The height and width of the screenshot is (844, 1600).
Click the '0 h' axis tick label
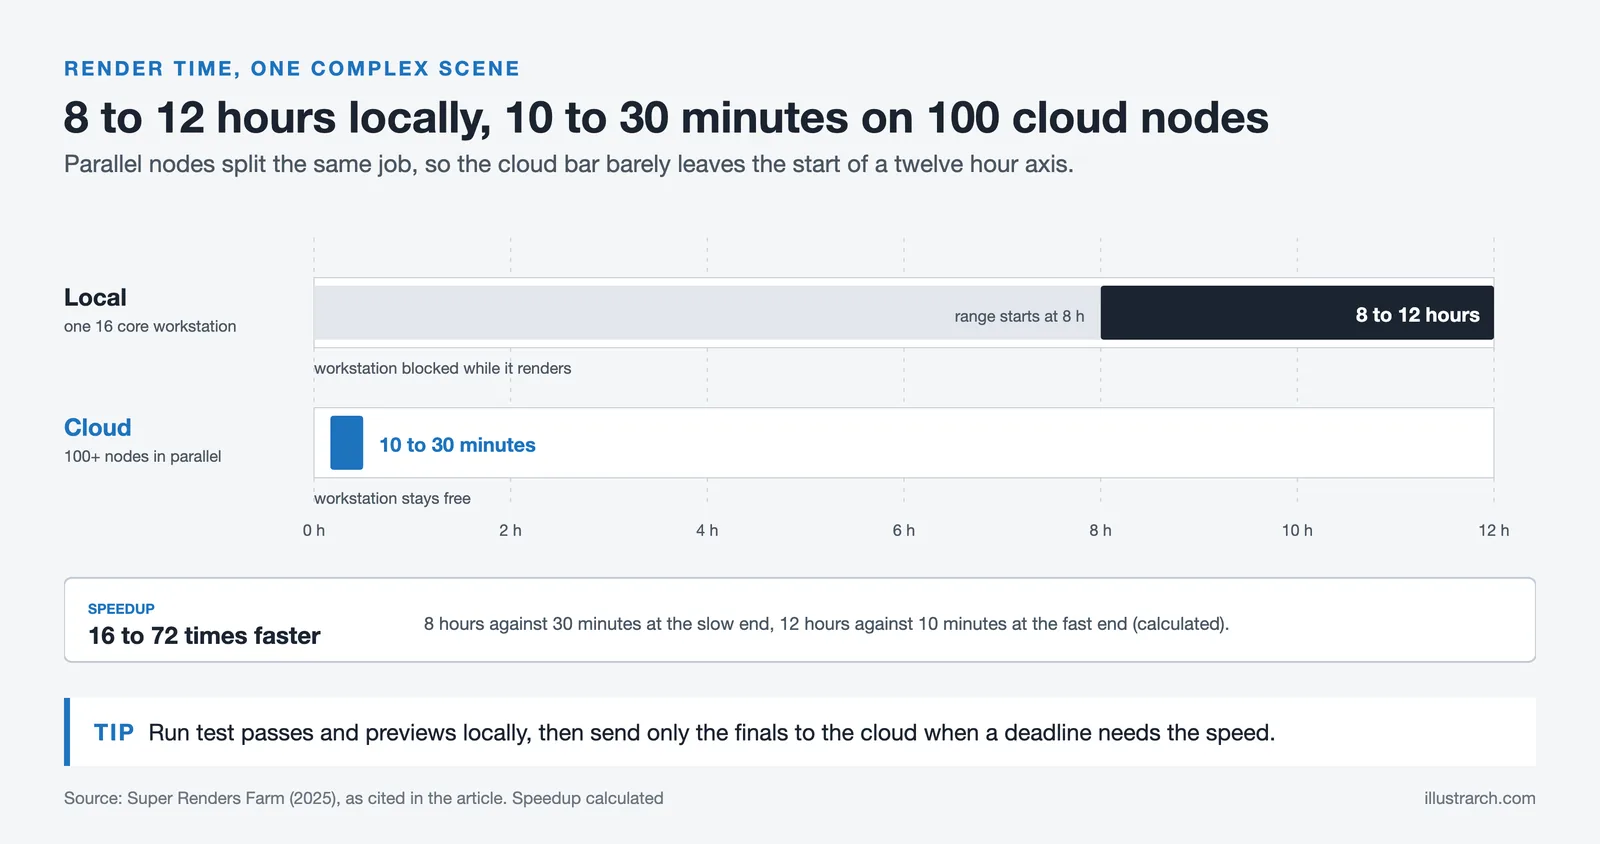pyautogui.click(x=314, y=531)
